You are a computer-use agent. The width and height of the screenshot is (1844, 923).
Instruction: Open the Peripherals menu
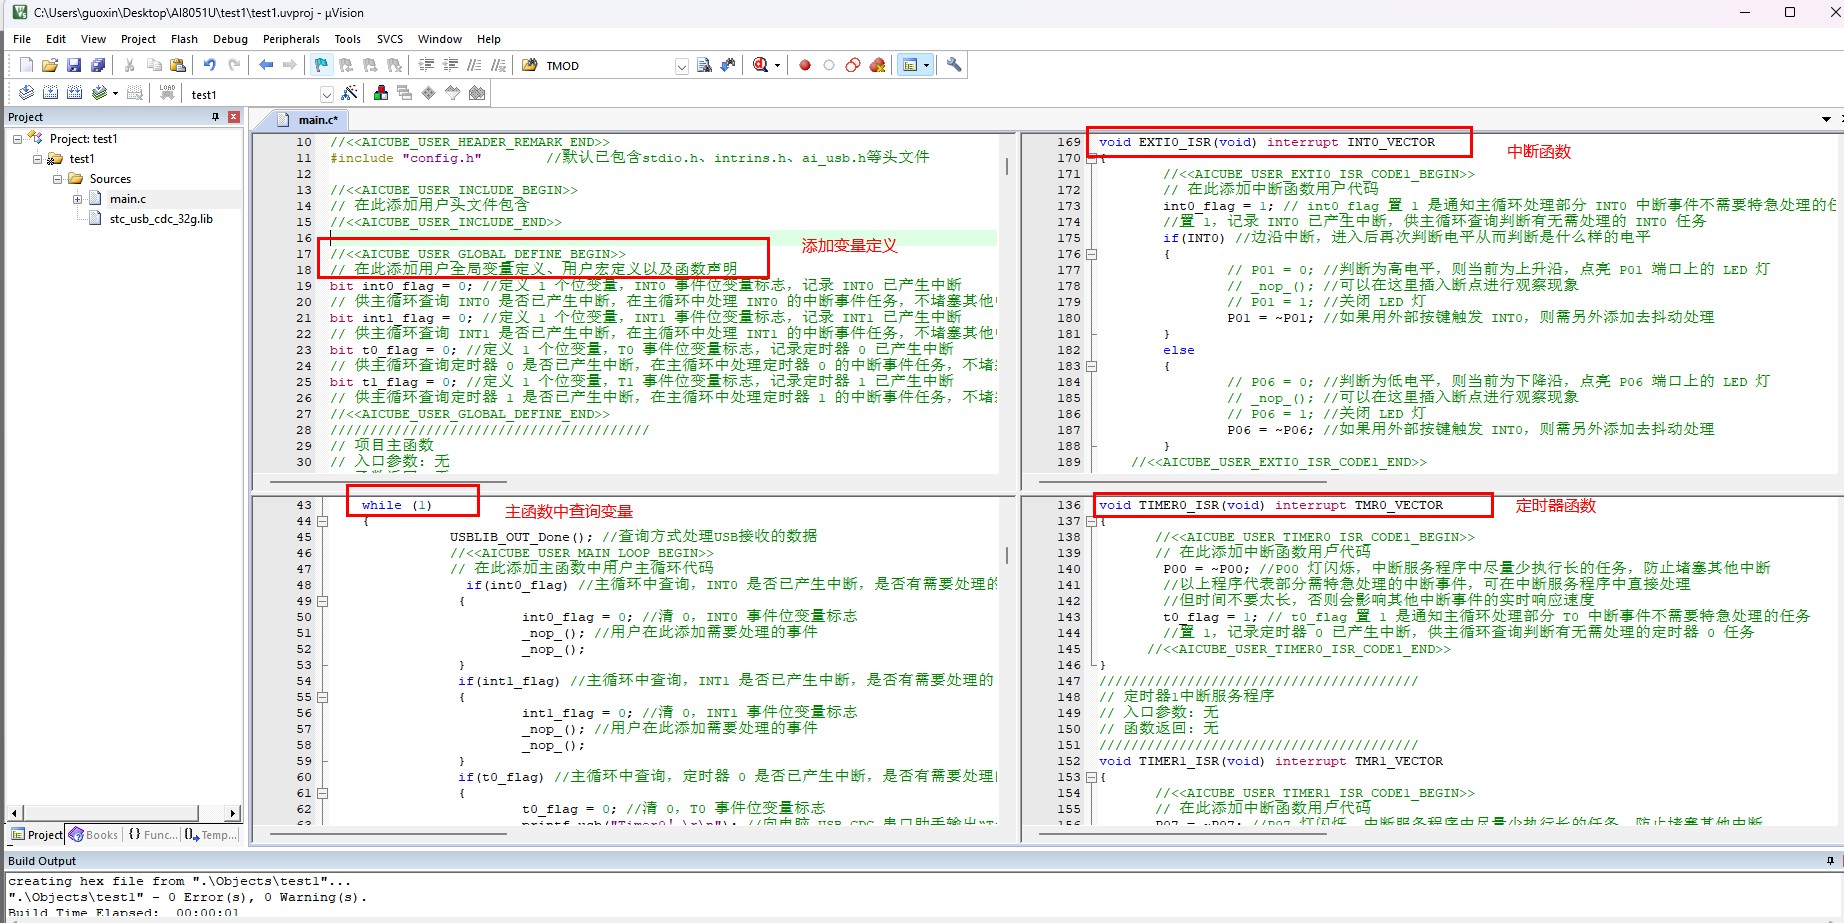pos(291,39)
